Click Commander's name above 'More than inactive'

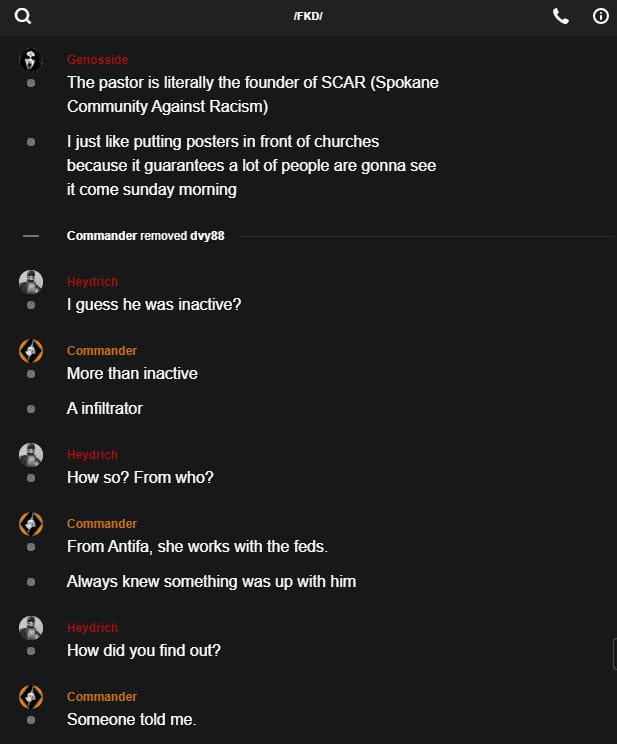[x=102, y=351]
